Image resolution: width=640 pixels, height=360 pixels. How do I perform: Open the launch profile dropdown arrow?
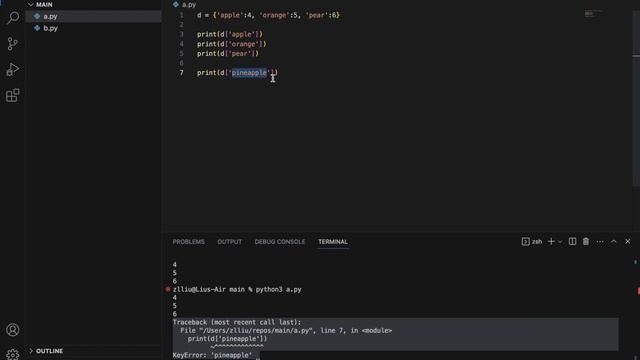point(560,242)
